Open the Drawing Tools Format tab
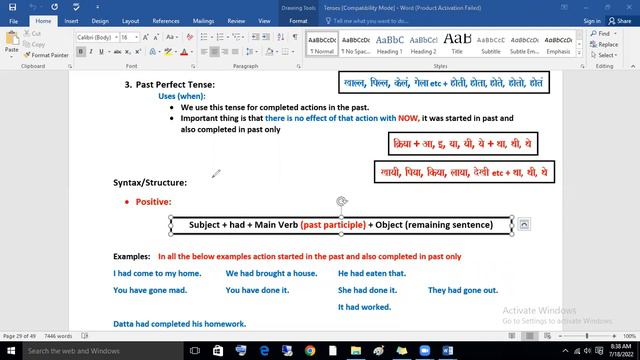 298,21
